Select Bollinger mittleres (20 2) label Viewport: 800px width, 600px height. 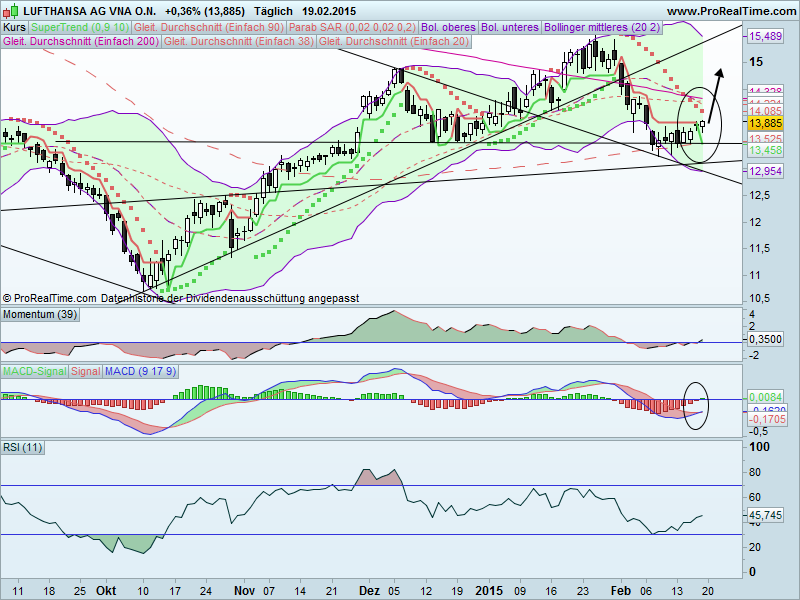click(602, 27)
